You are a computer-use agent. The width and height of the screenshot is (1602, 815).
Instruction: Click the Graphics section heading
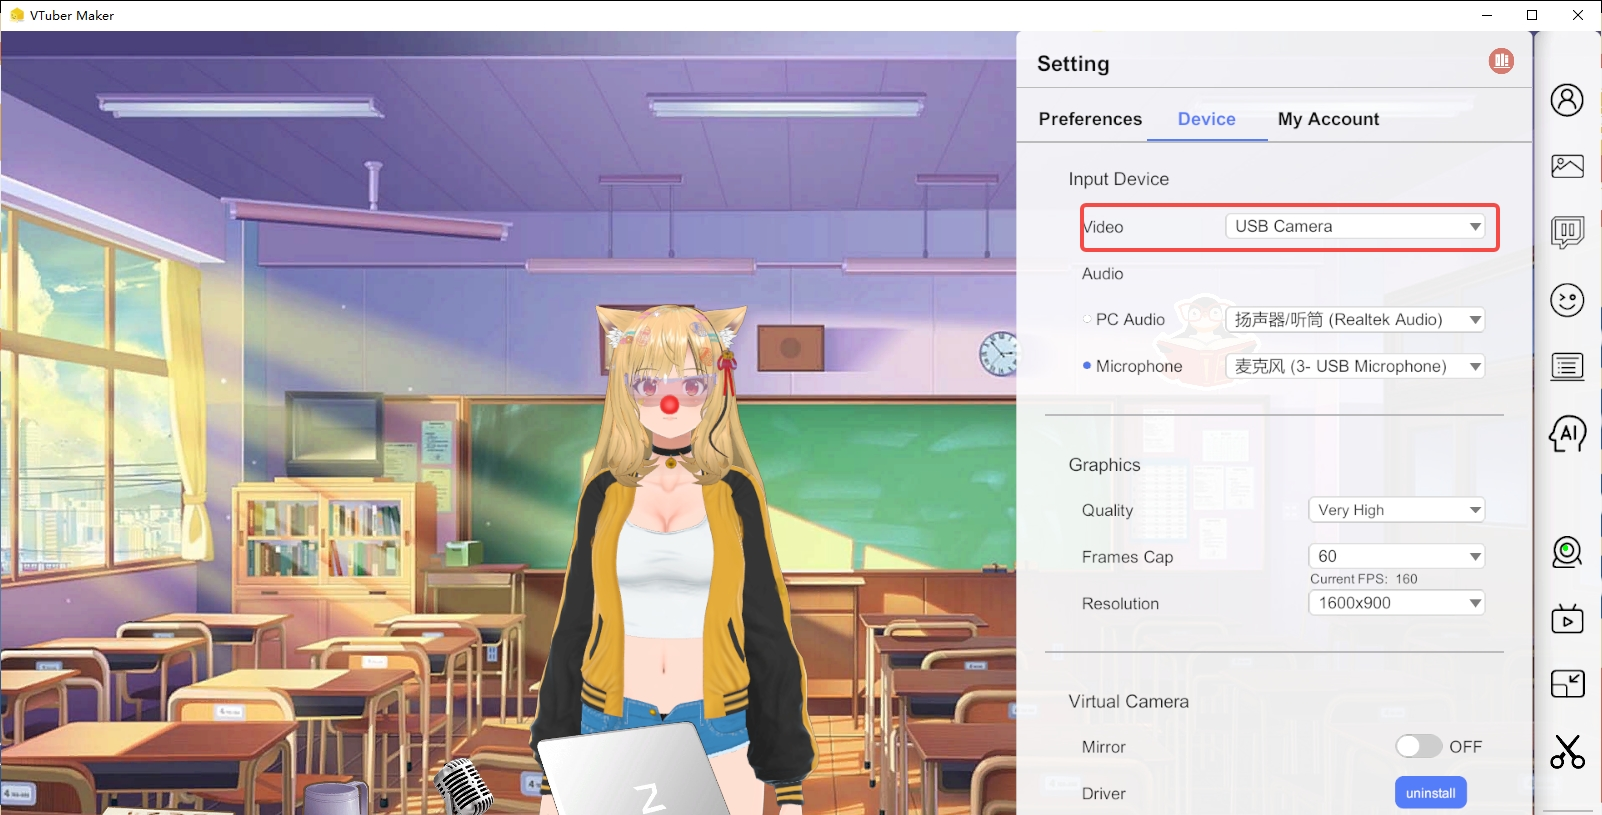pos(1104,465)
